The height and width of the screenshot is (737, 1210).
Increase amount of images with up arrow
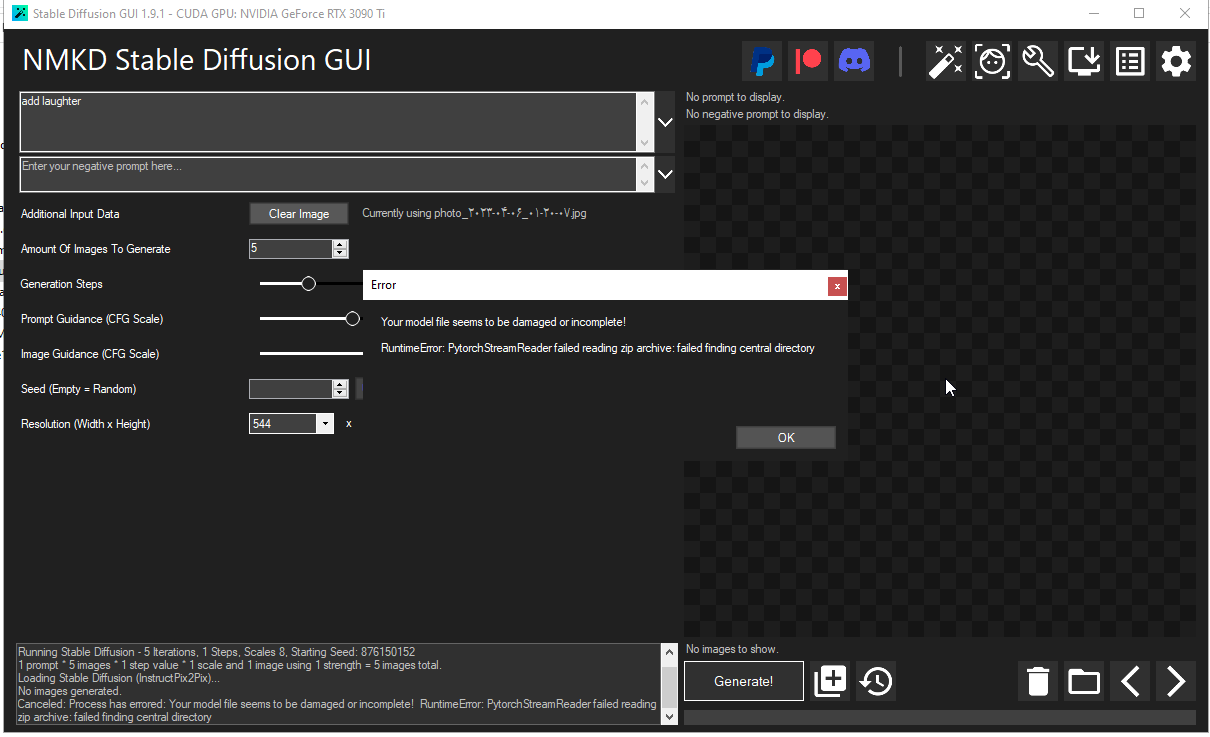coord(340,245)
